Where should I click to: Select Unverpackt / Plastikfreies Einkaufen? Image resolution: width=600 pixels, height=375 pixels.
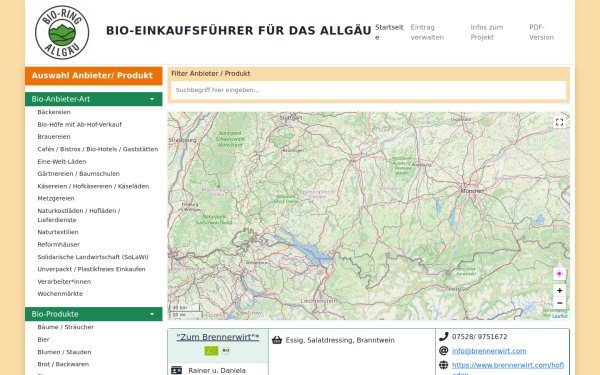(x=91, y=269)
